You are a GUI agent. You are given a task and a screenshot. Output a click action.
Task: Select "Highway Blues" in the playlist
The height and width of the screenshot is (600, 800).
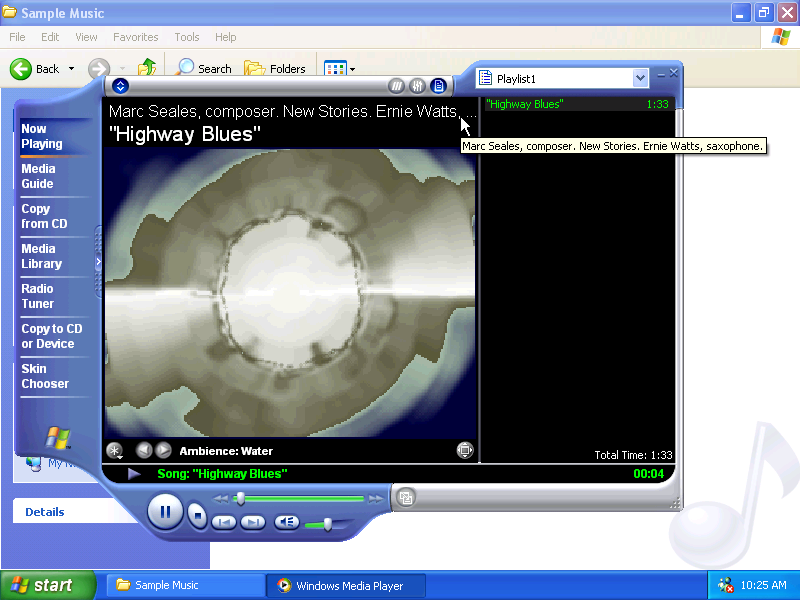(580, 104)
